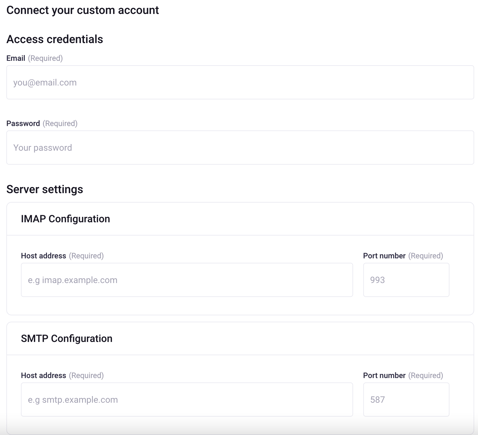Click the IMAP Configuration section header

pyautogui.click(x=65, y=219)
